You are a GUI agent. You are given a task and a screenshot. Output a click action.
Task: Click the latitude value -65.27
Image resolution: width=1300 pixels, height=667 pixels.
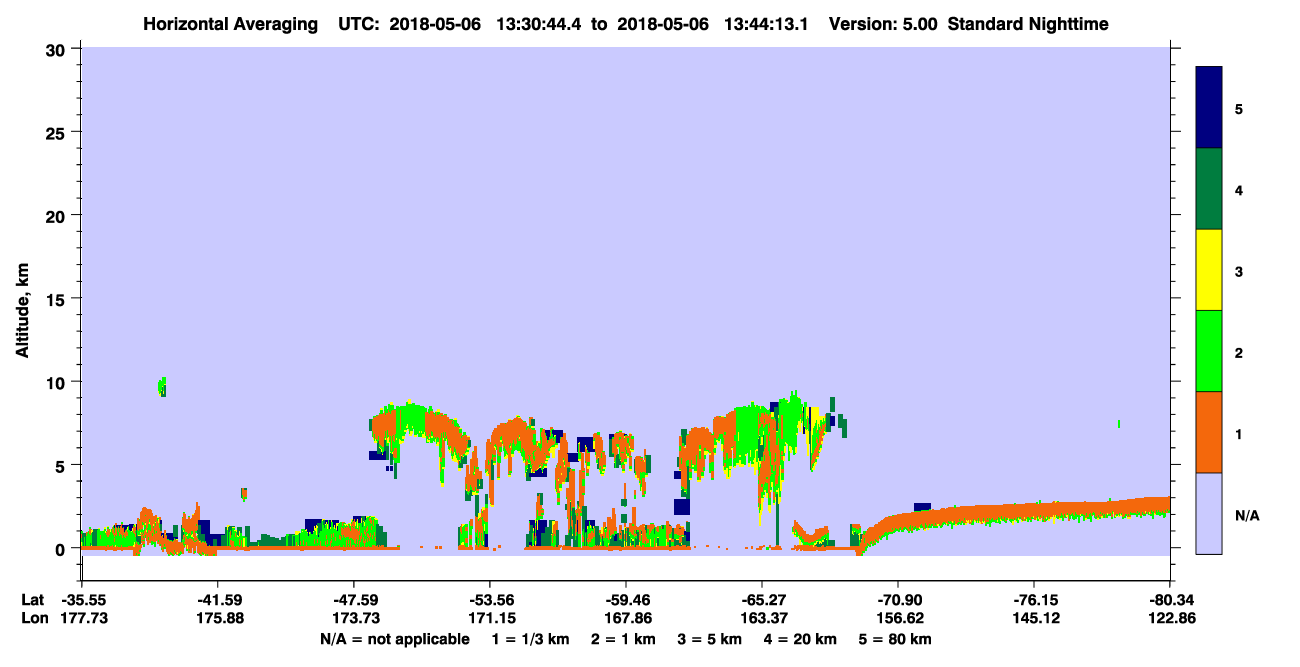(762, 600)
